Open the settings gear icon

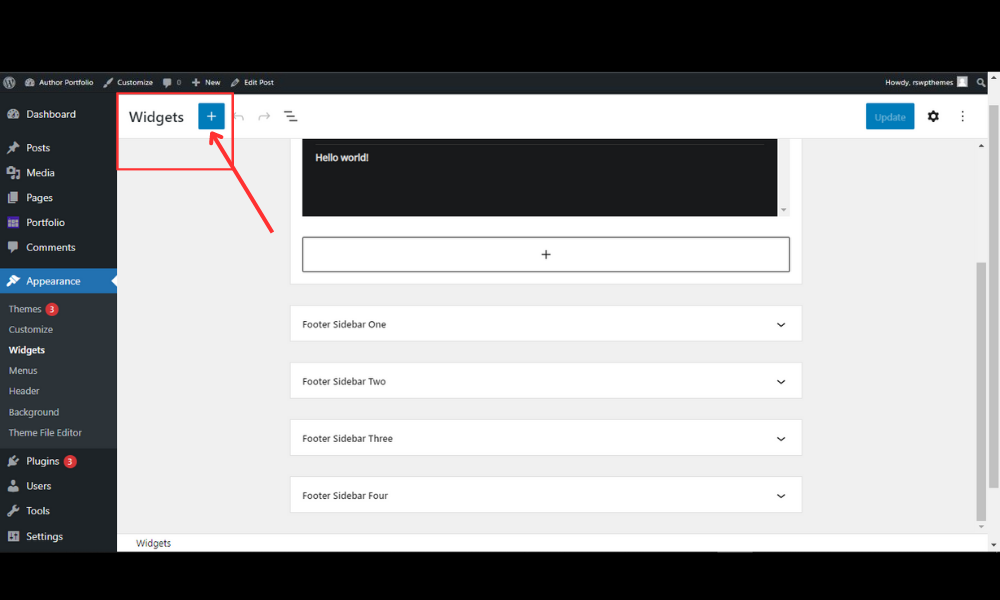(933, 116)
